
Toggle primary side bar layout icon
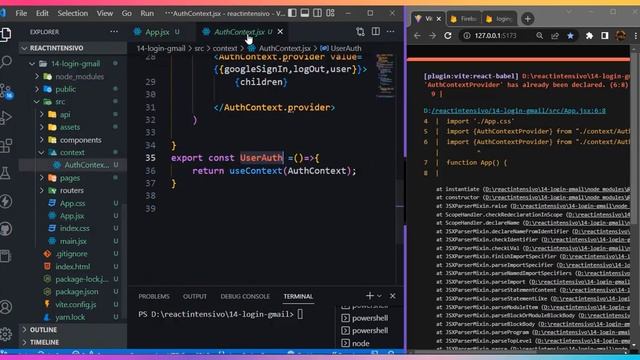click(292, 13)
